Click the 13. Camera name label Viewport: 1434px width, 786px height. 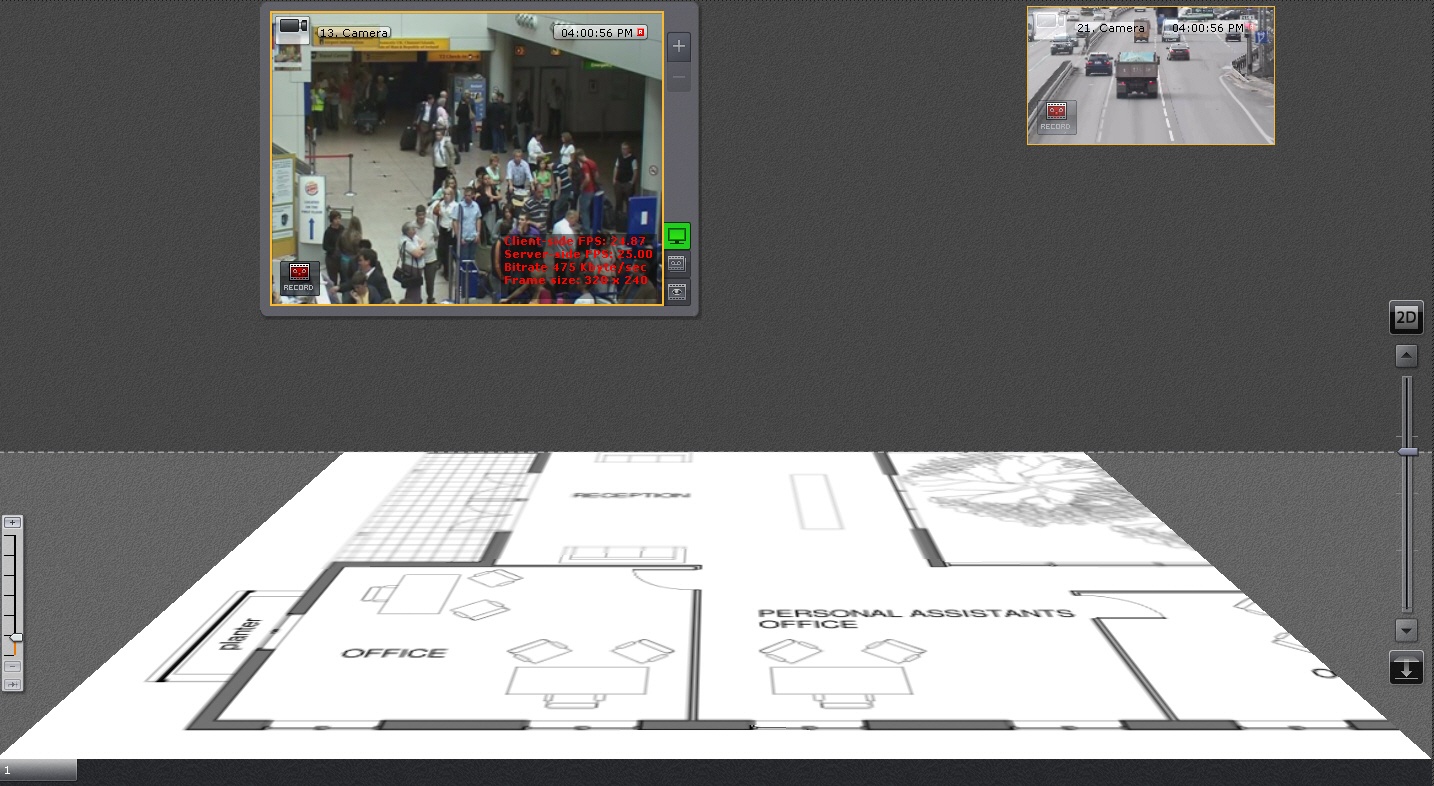pyautogui.click(x=354, y=33)
